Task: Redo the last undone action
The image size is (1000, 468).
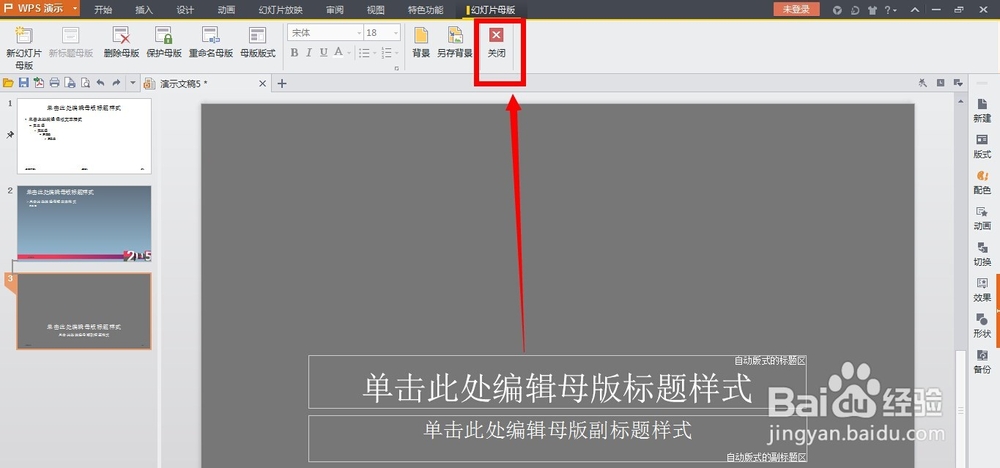Action: coord(116,83)
